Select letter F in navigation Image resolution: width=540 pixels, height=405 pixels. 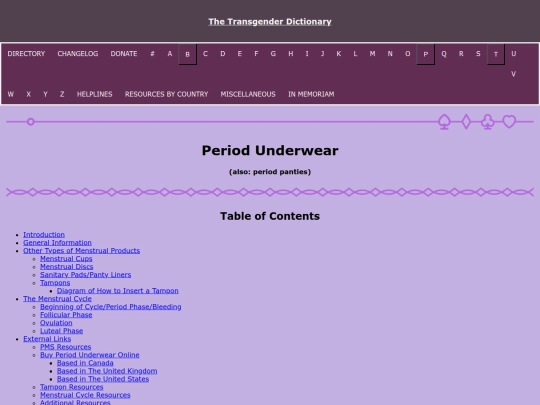point(256,54)
